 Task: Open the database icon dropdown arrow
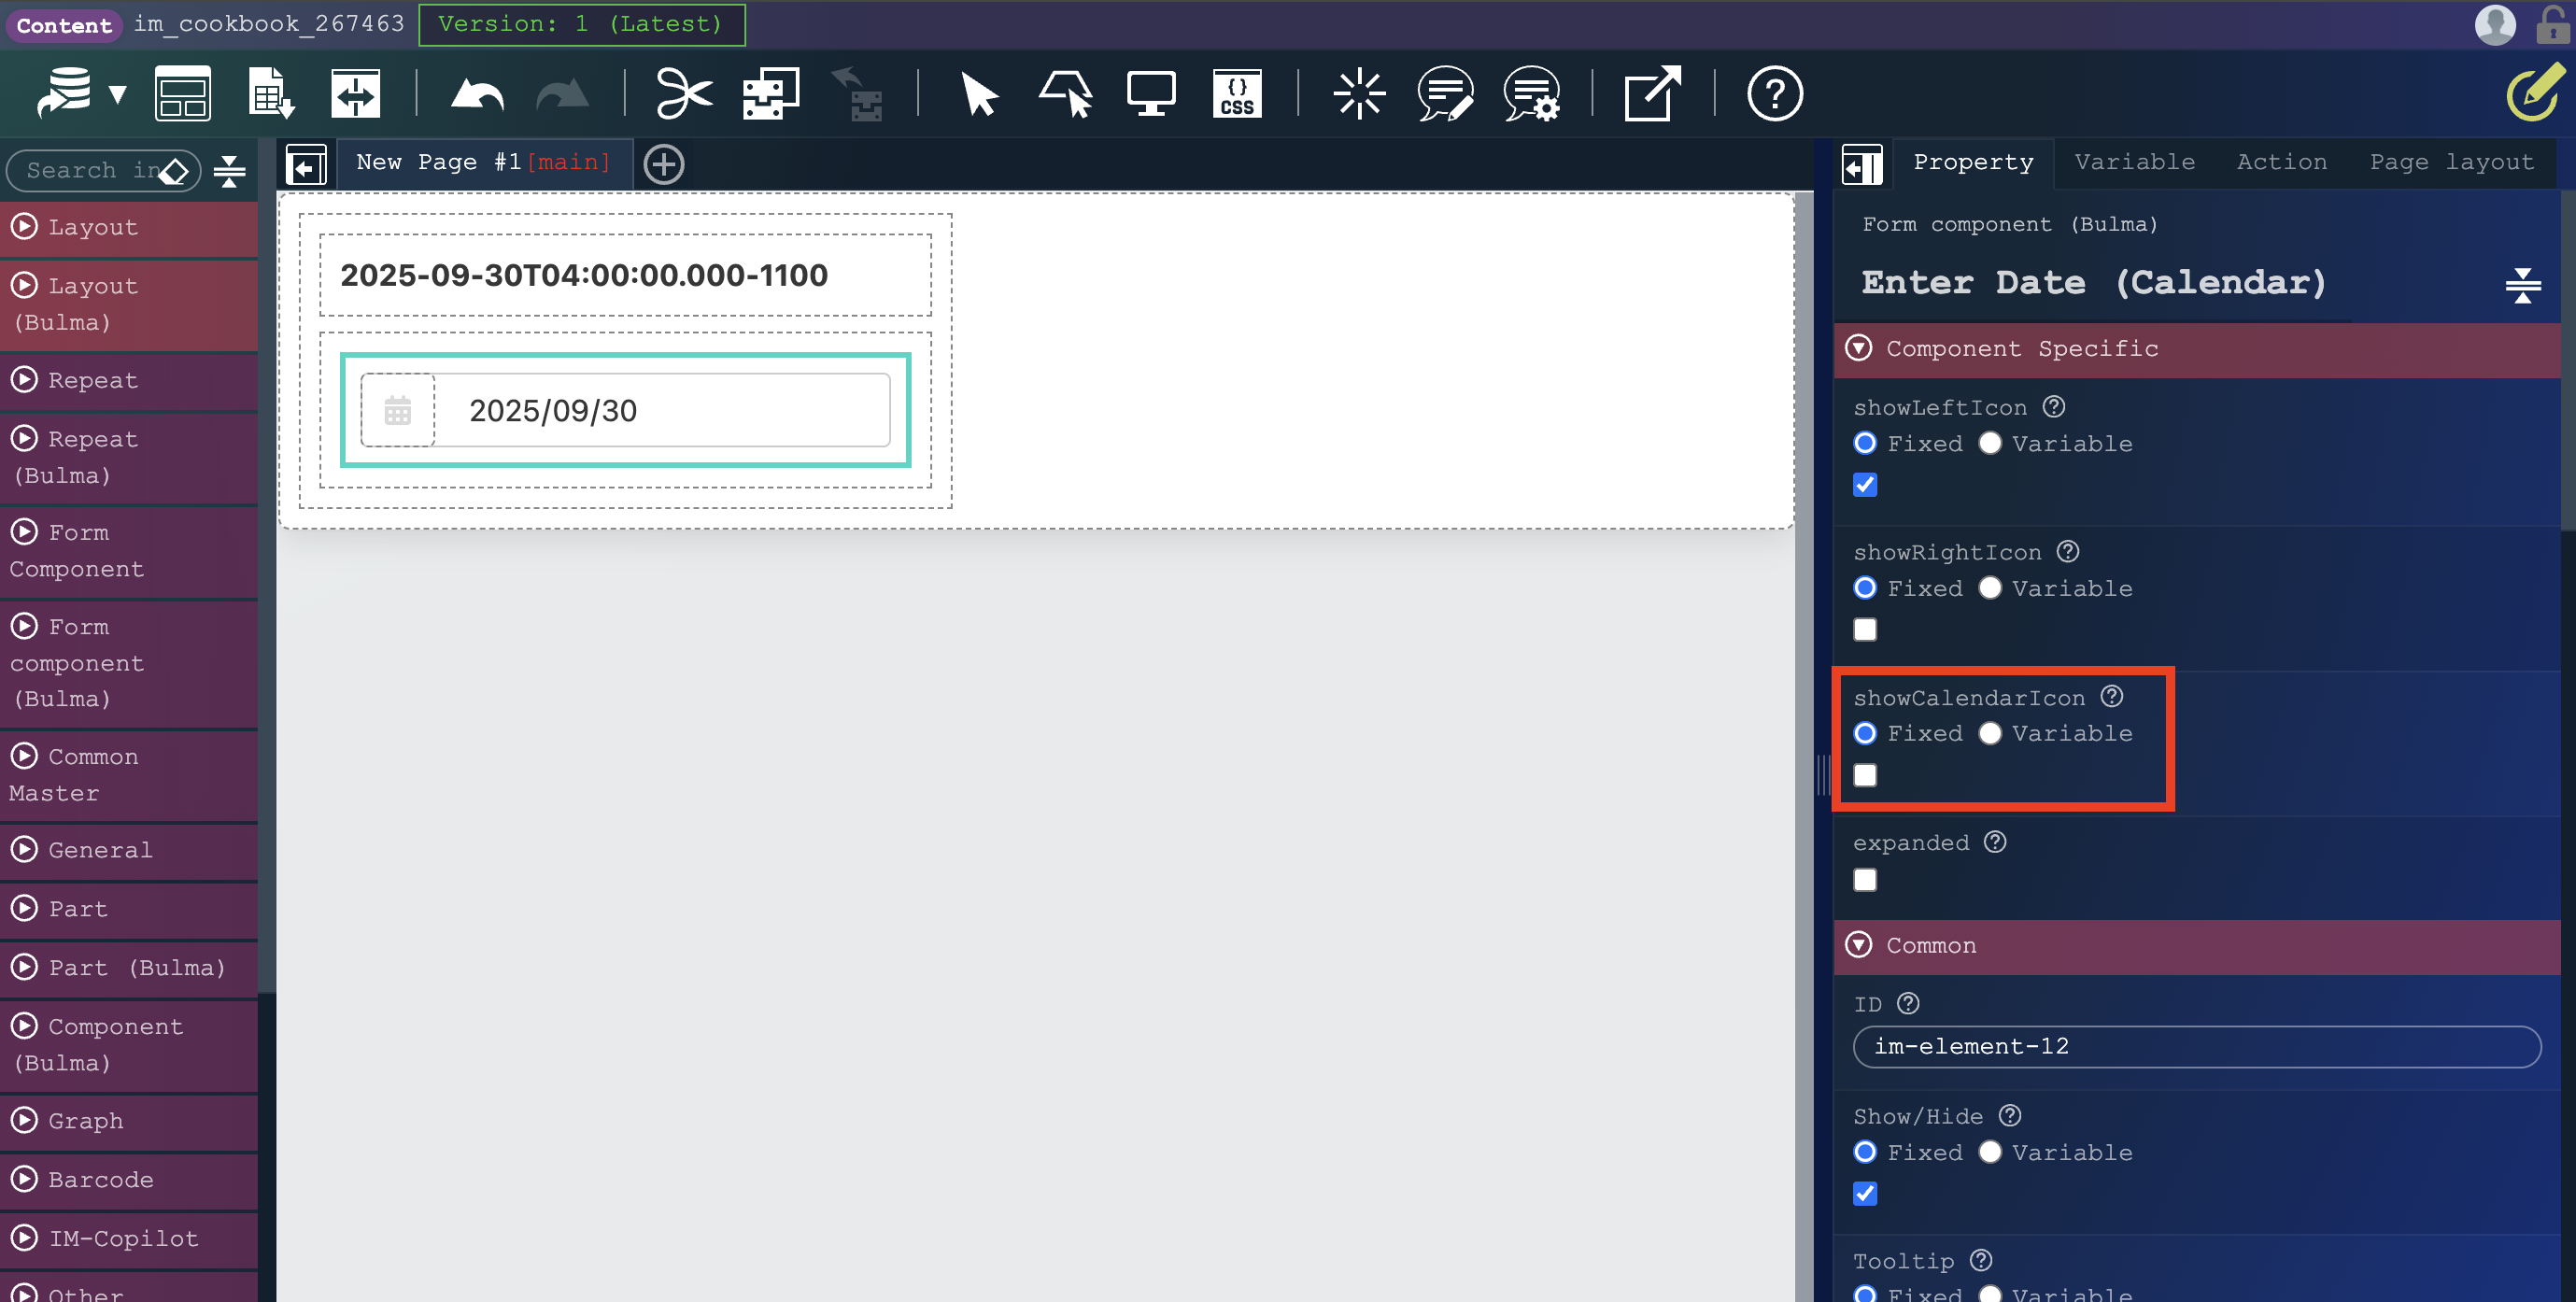coord(118,95)
